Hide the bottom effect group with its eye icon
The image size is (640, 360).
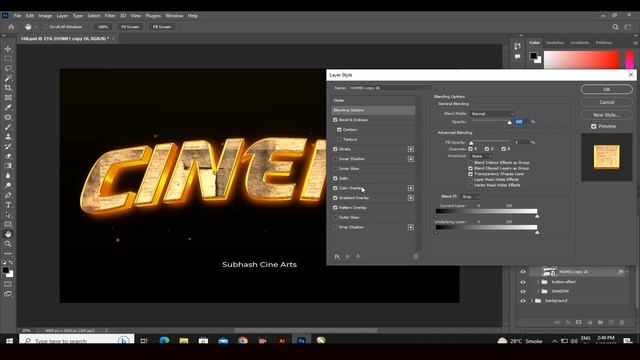523,282
